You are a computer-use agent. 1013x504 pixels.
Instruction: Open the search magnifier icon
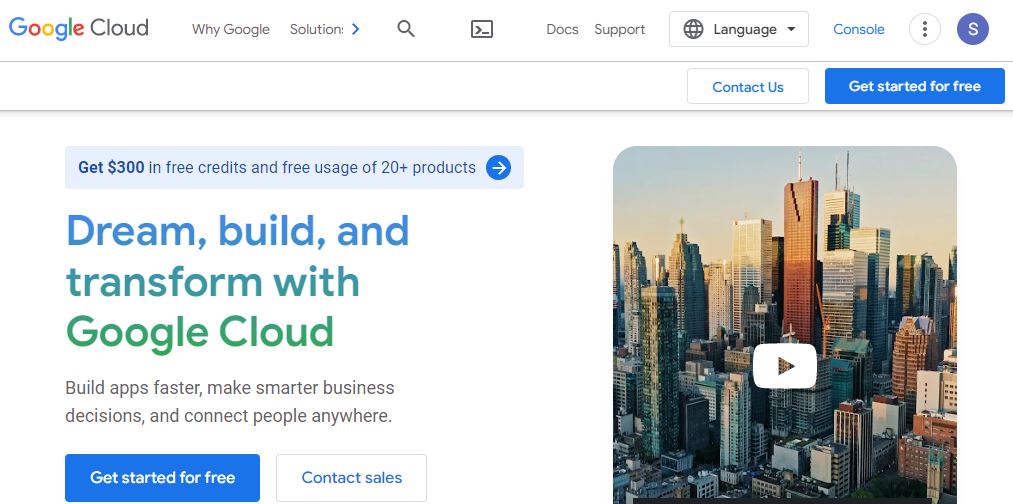406,29
